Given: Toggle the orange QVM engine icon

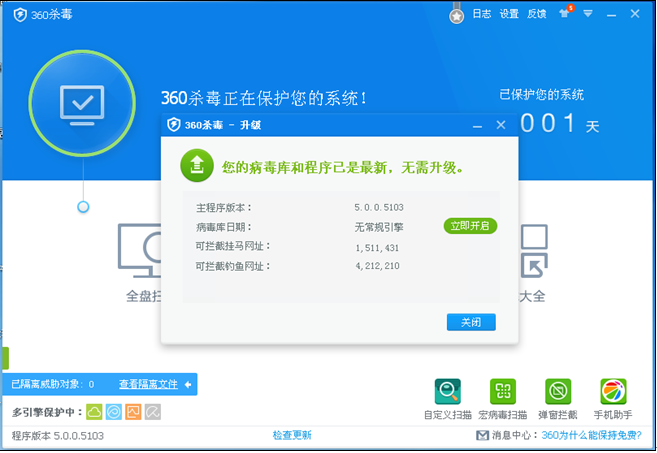Looking at the screenshot, I should 133,412.
